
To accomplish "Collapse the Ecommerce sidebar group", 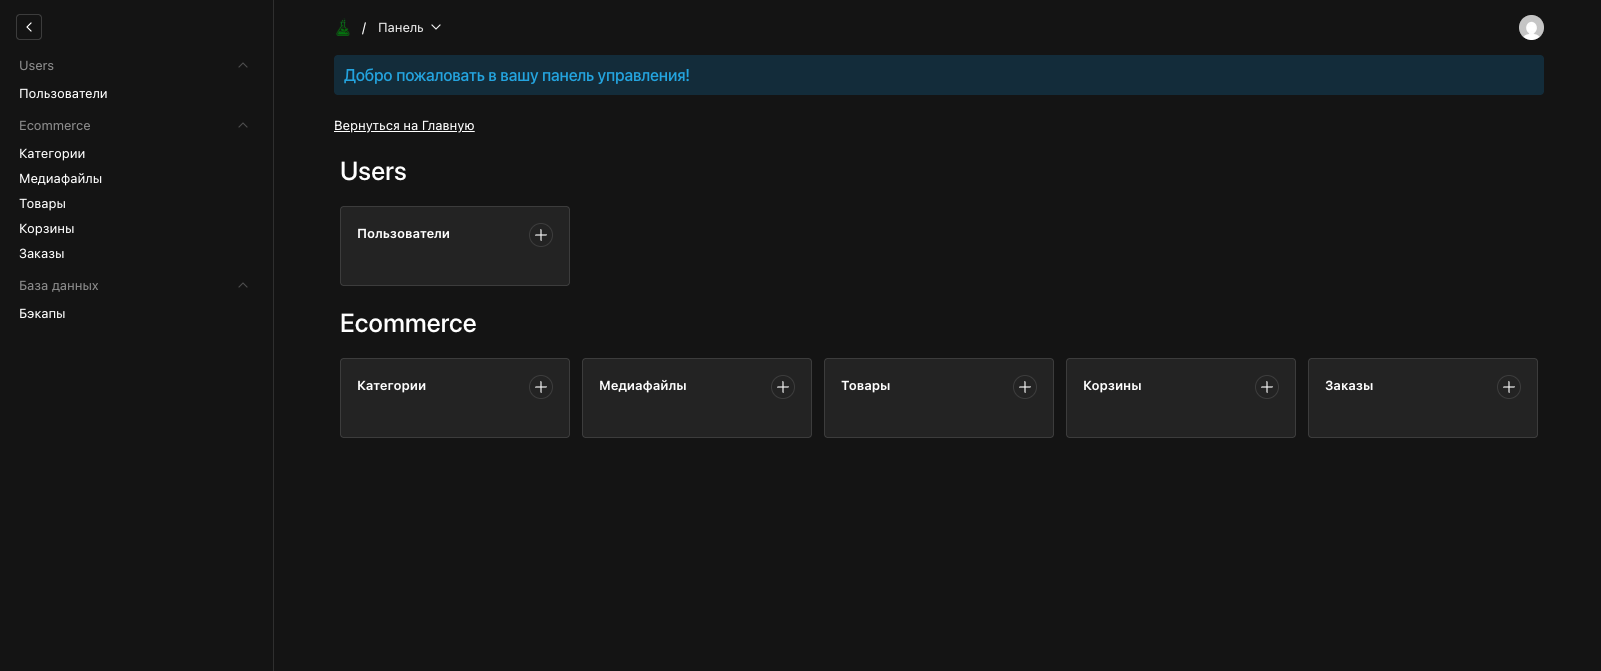I will (243, 126).
